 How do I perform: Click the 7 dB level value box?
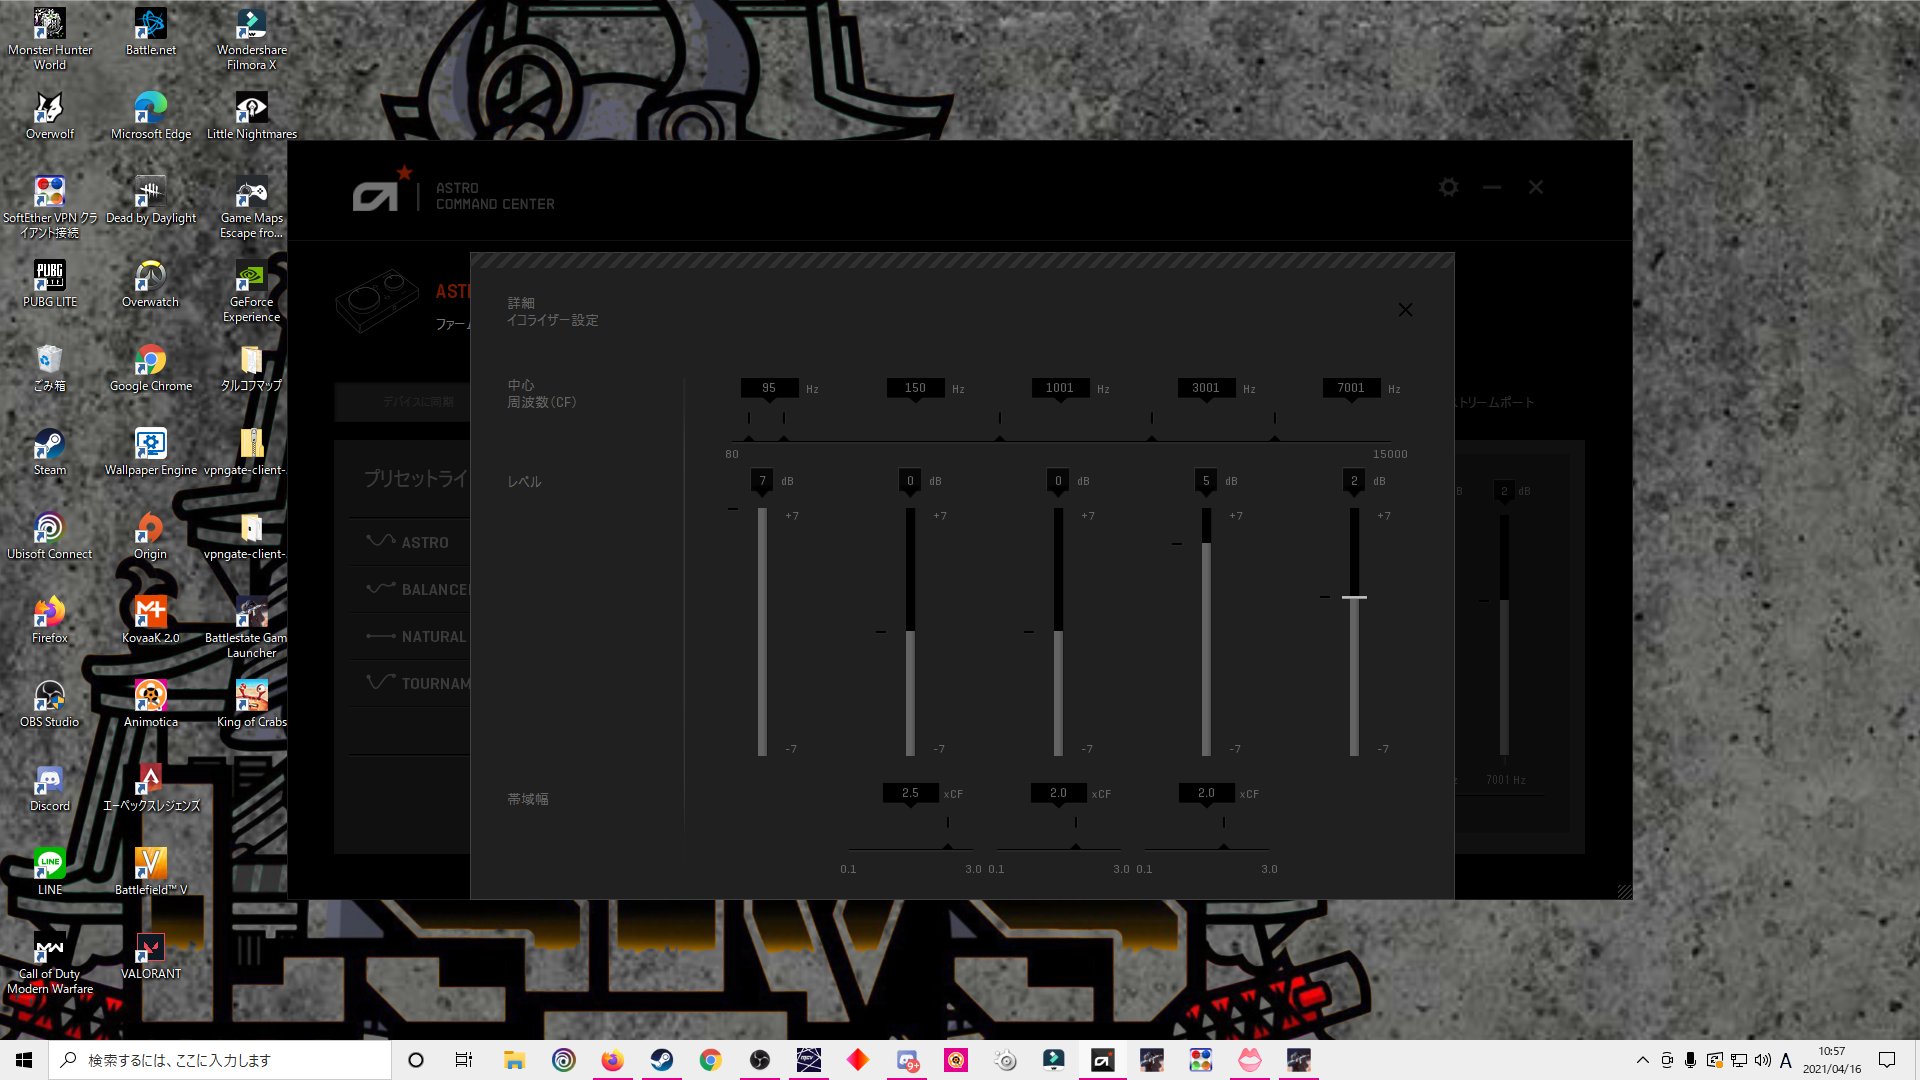[x=762, y=481]
